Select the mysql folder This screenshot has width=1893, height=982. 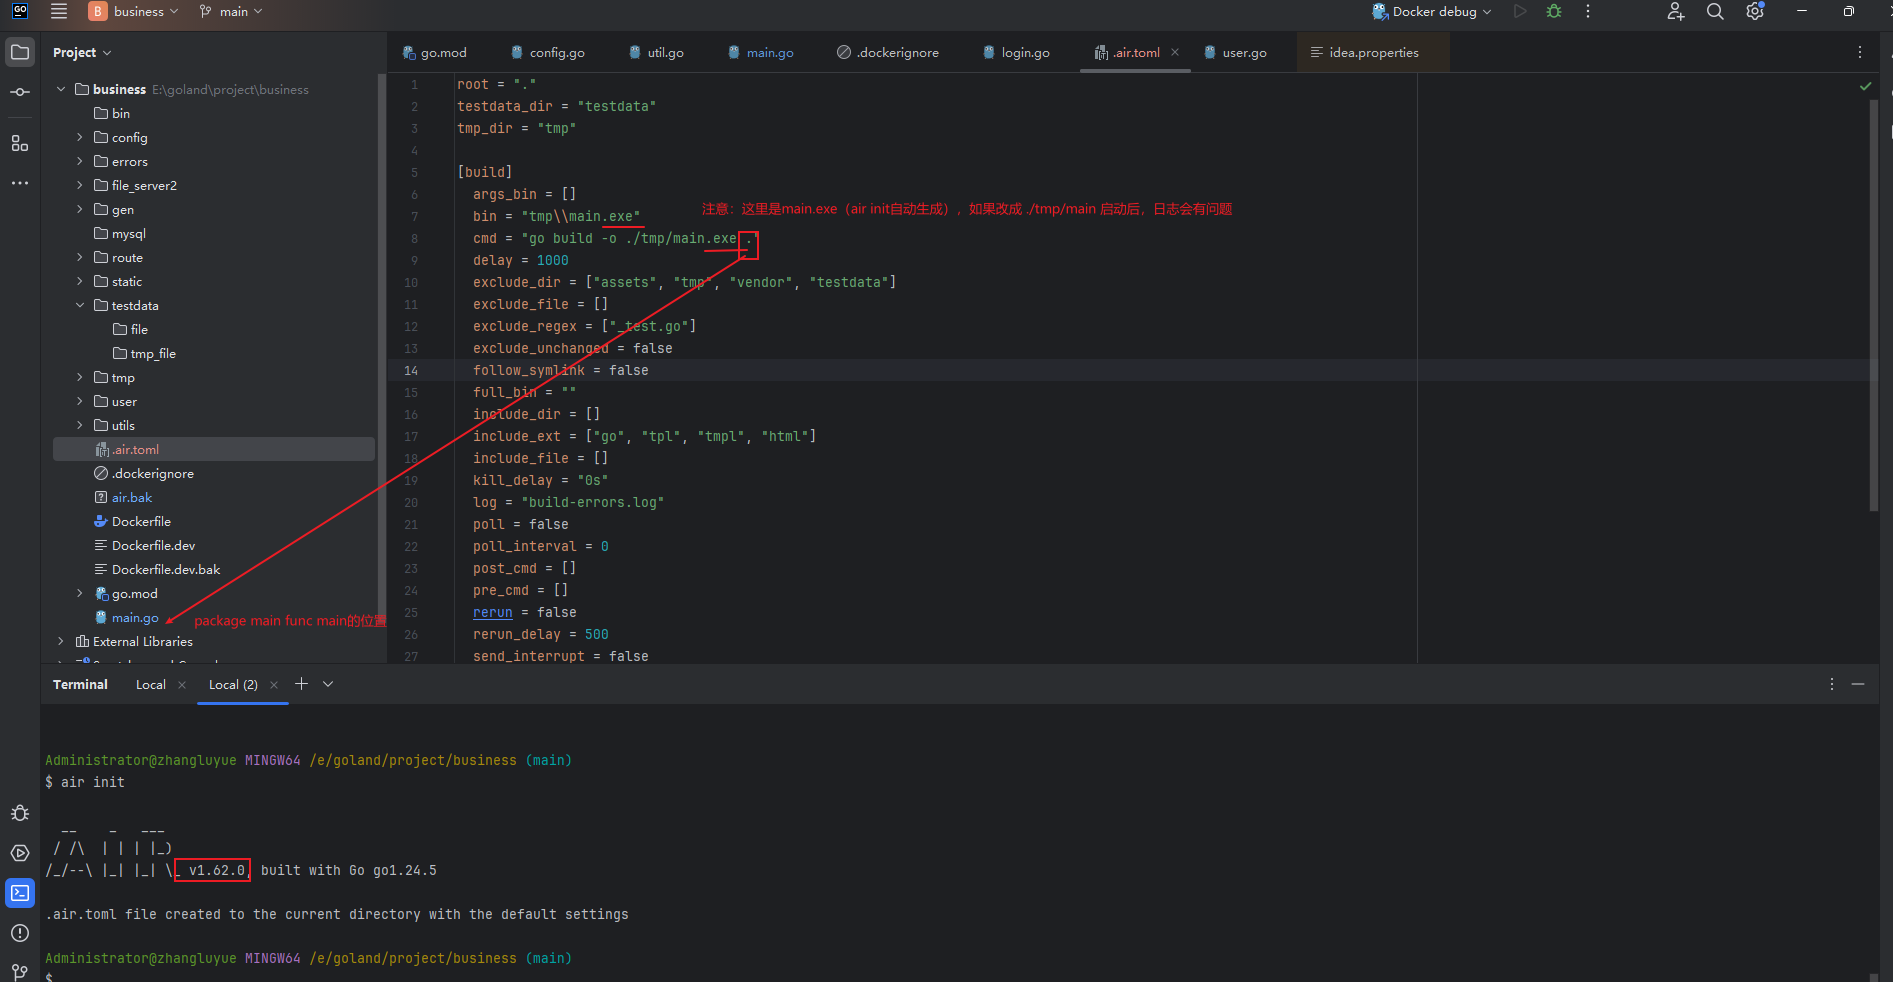[128, 233]
